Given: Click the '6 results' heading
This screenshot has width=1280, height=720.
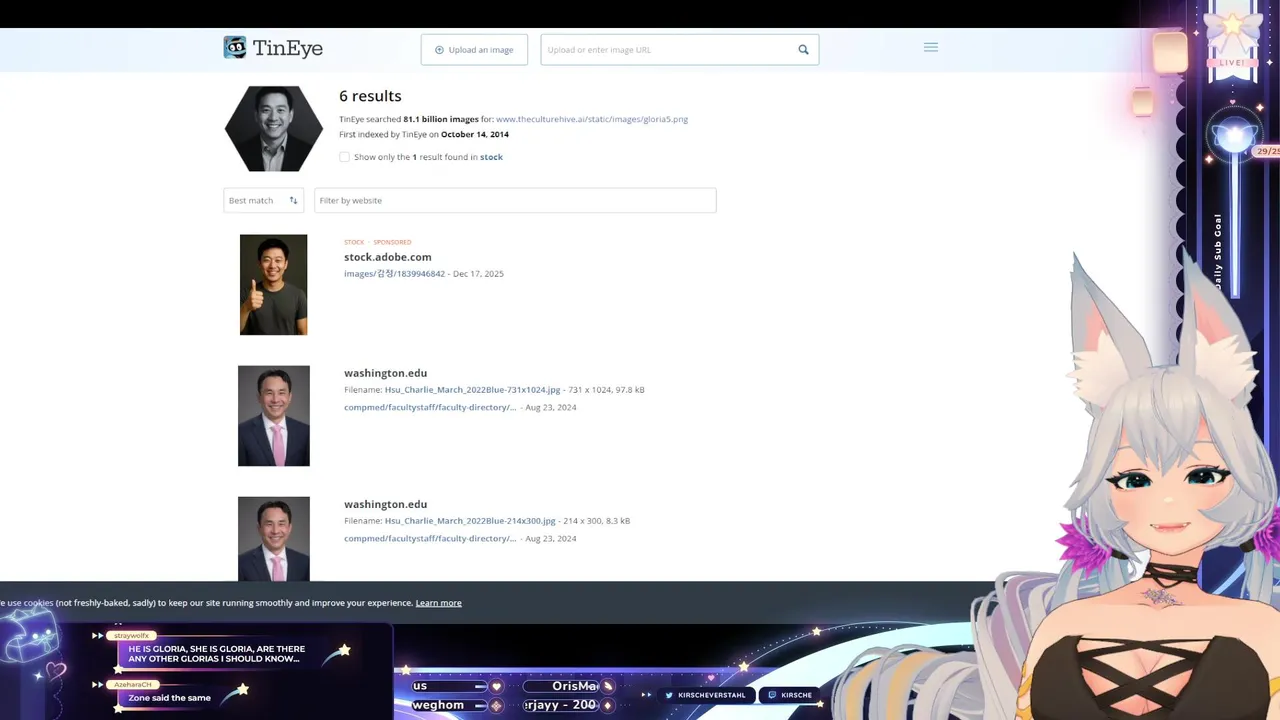Looking at the screenshot, I should click(x=370, y=96).
